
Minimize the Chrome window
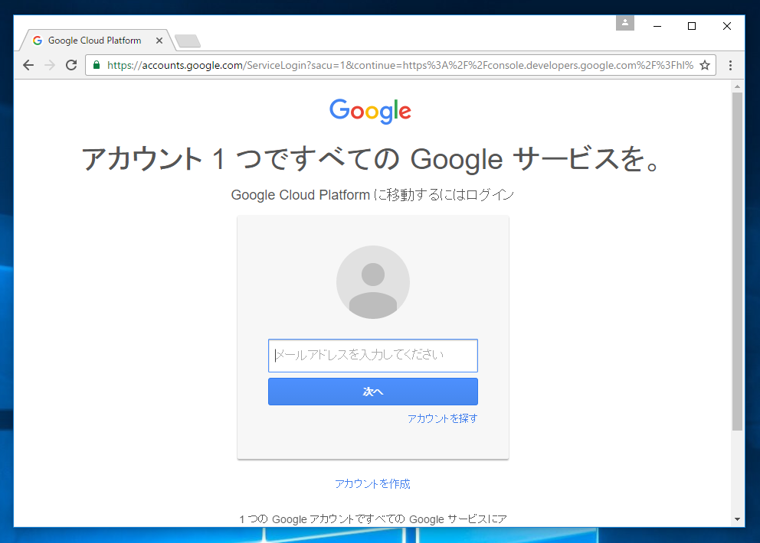pyautogui.click(x=657, y=26)
